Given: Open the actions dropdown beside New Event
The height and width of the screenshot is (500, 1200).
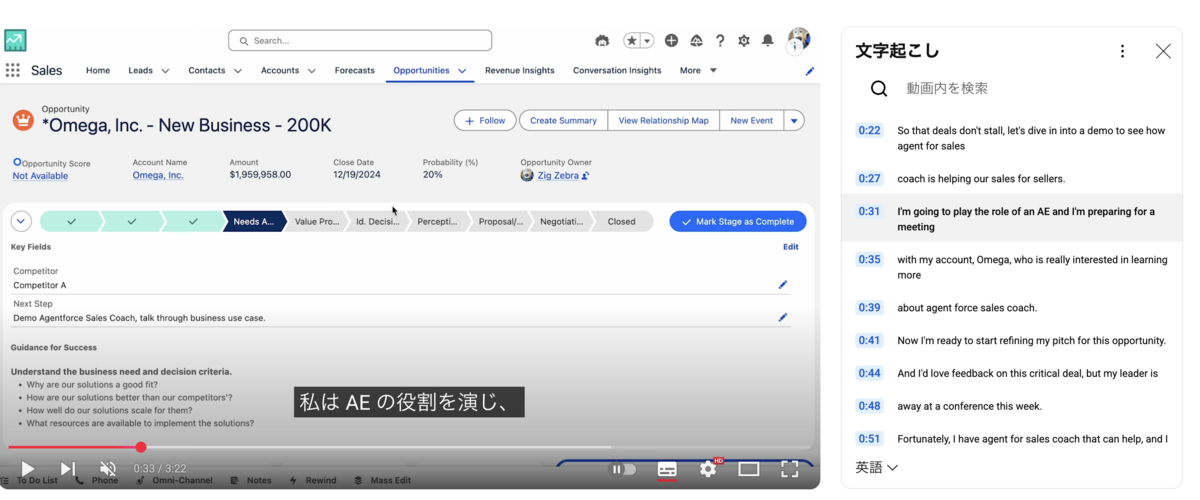Looking at the screenshot, I should point(794,121).
